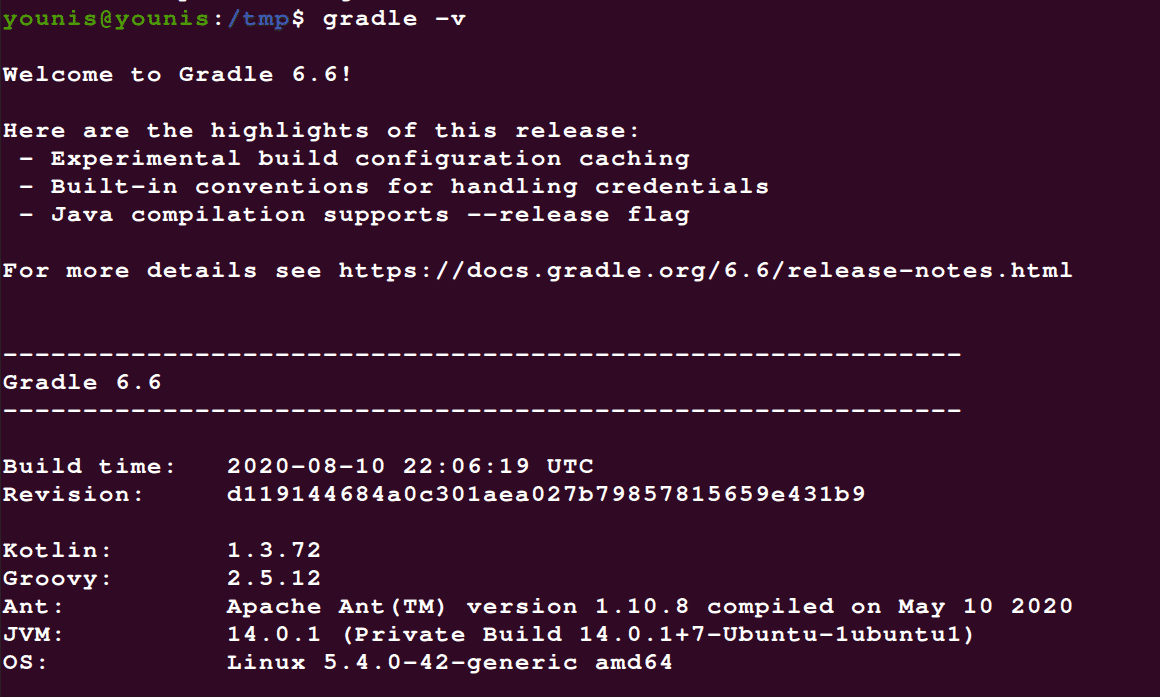Click the Groovy version 2.5.12

pyautogui.click(x=274, y=579)
